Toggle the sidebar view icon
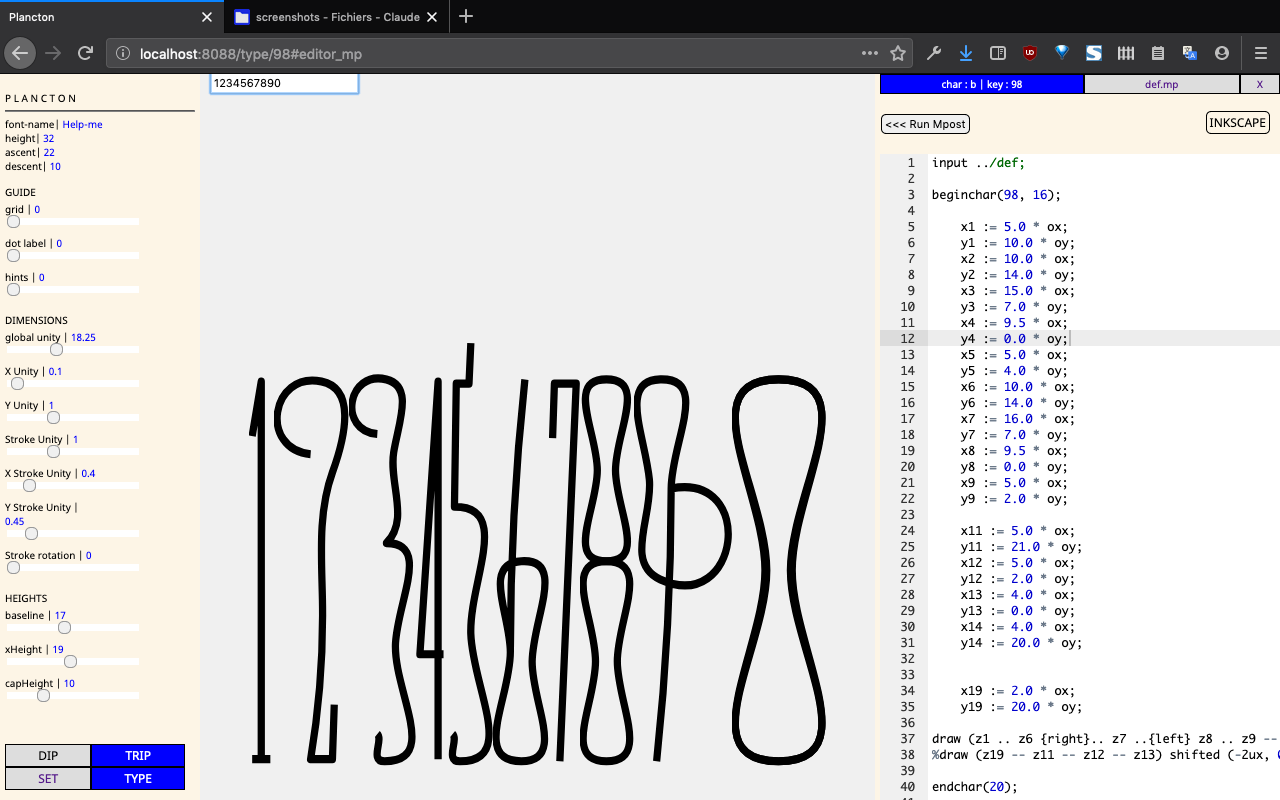The width and height of the screenshot is (1280, 800). [x=997, y=53]
